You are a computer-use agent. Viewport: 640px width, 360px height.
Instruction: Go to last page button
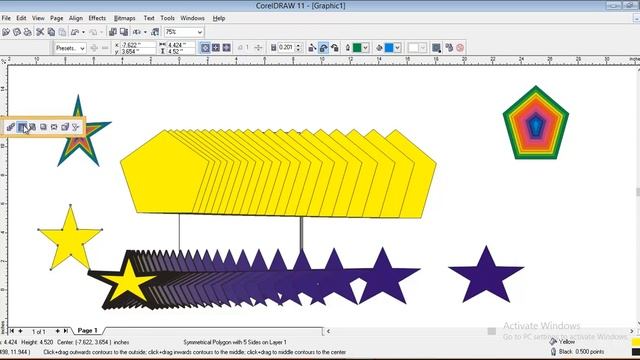click(66, 331)
